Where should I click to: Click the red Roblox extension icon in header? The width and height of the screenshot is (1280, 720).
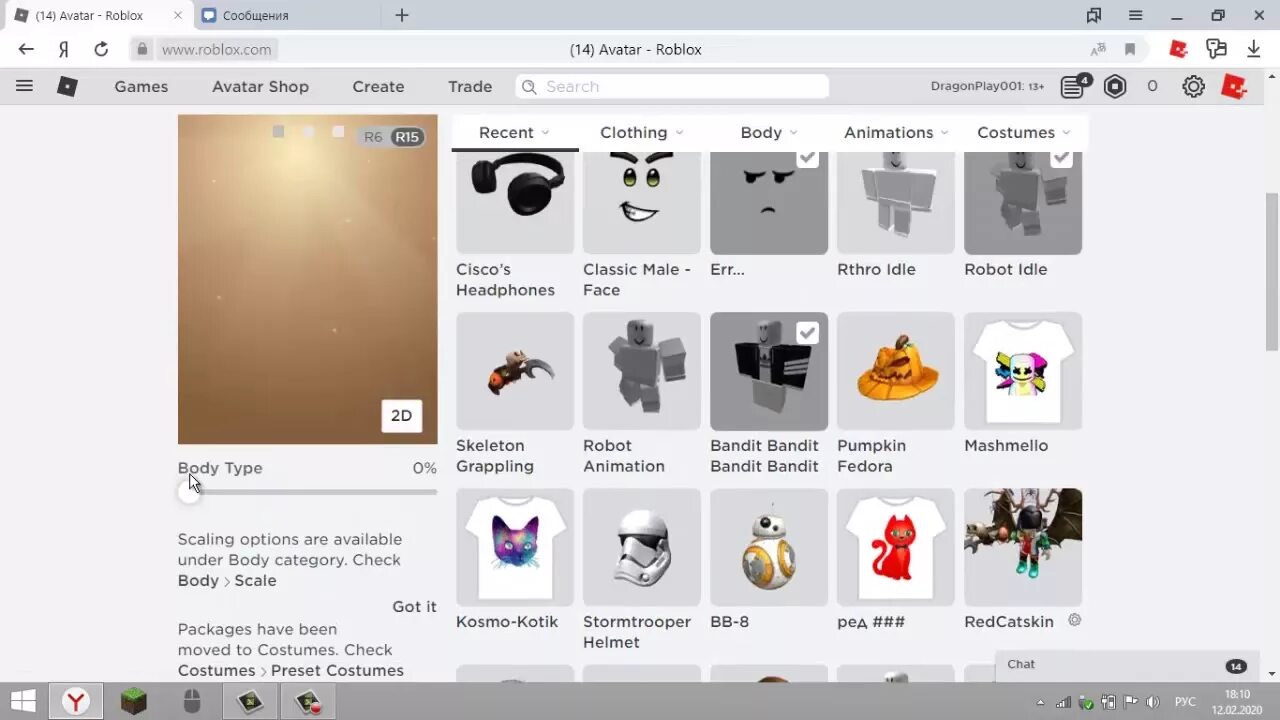click(x=1235, y=87)
